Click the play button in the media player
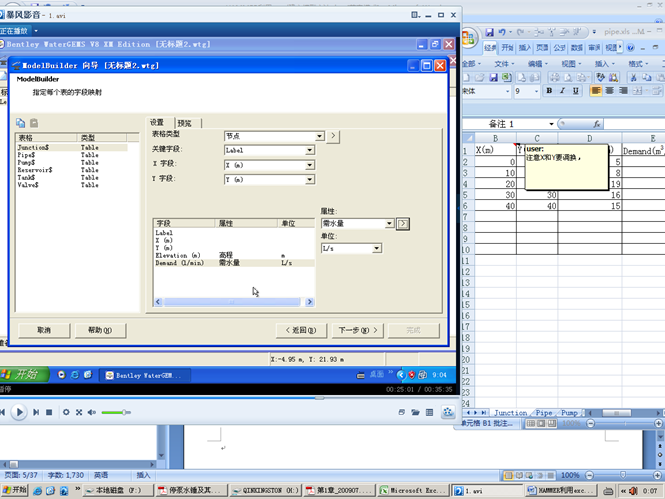 [x=19, y=412]
